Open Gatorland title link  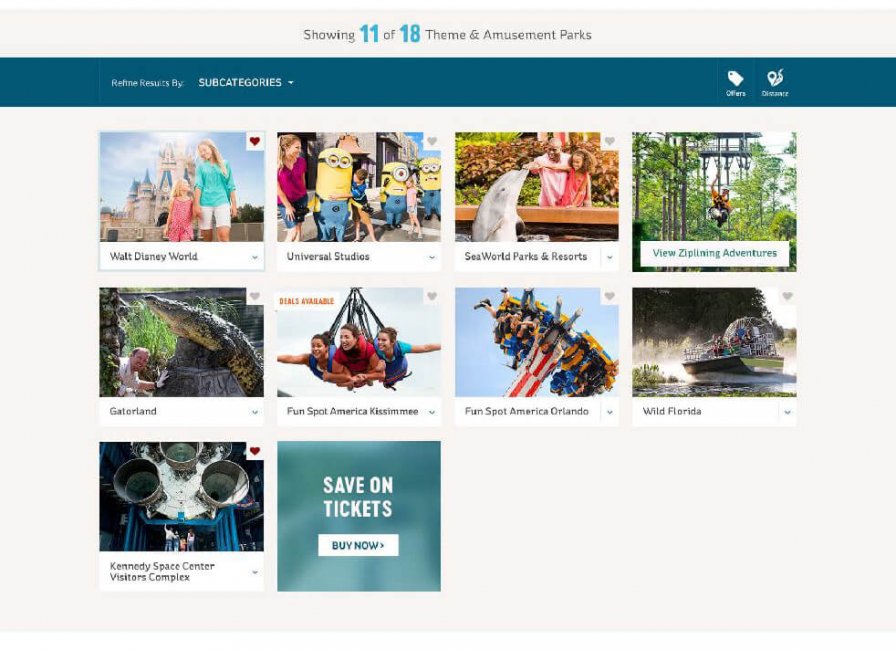pyautogui.click(x=133, y=411)
